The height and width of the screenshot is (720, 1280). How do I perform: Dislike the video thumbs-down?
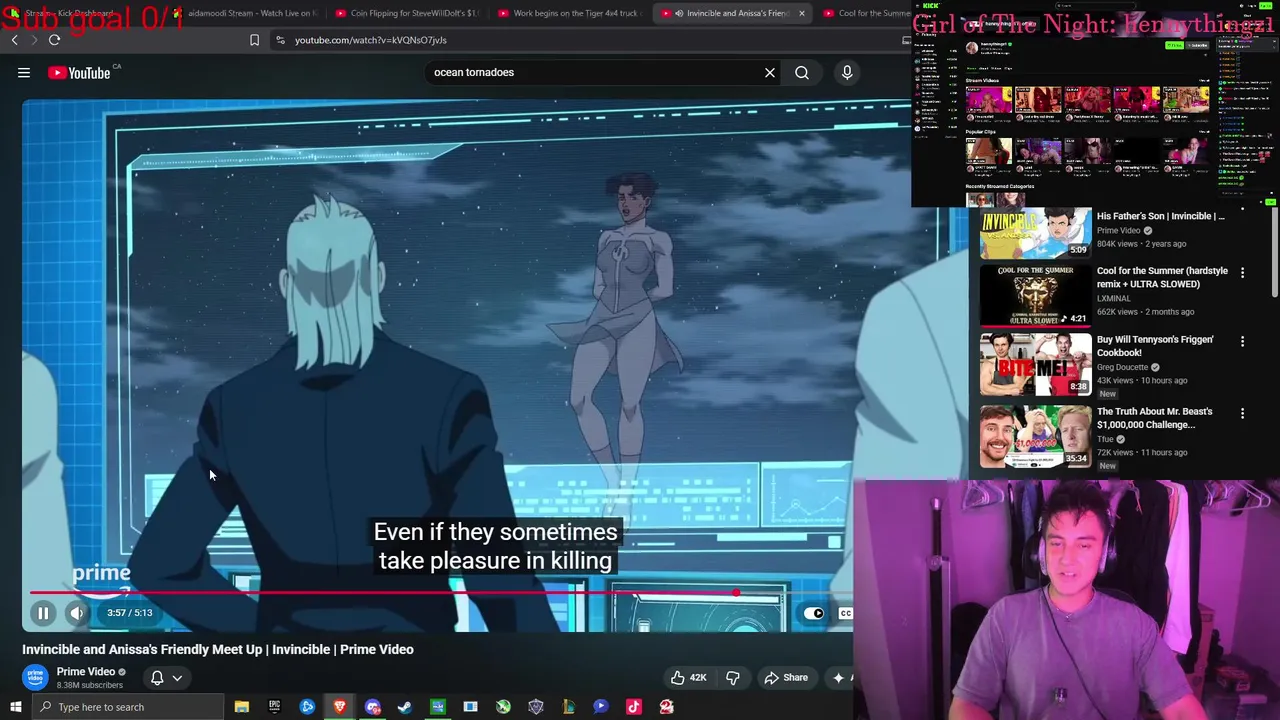click(733, 678)
